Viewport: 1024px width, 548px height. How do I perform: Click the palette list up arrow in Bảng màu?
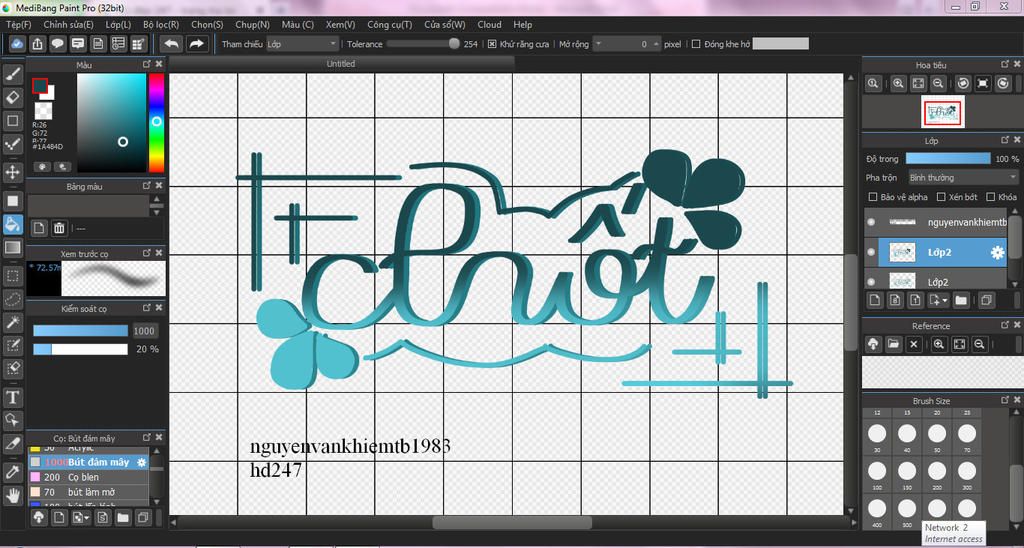156,199
